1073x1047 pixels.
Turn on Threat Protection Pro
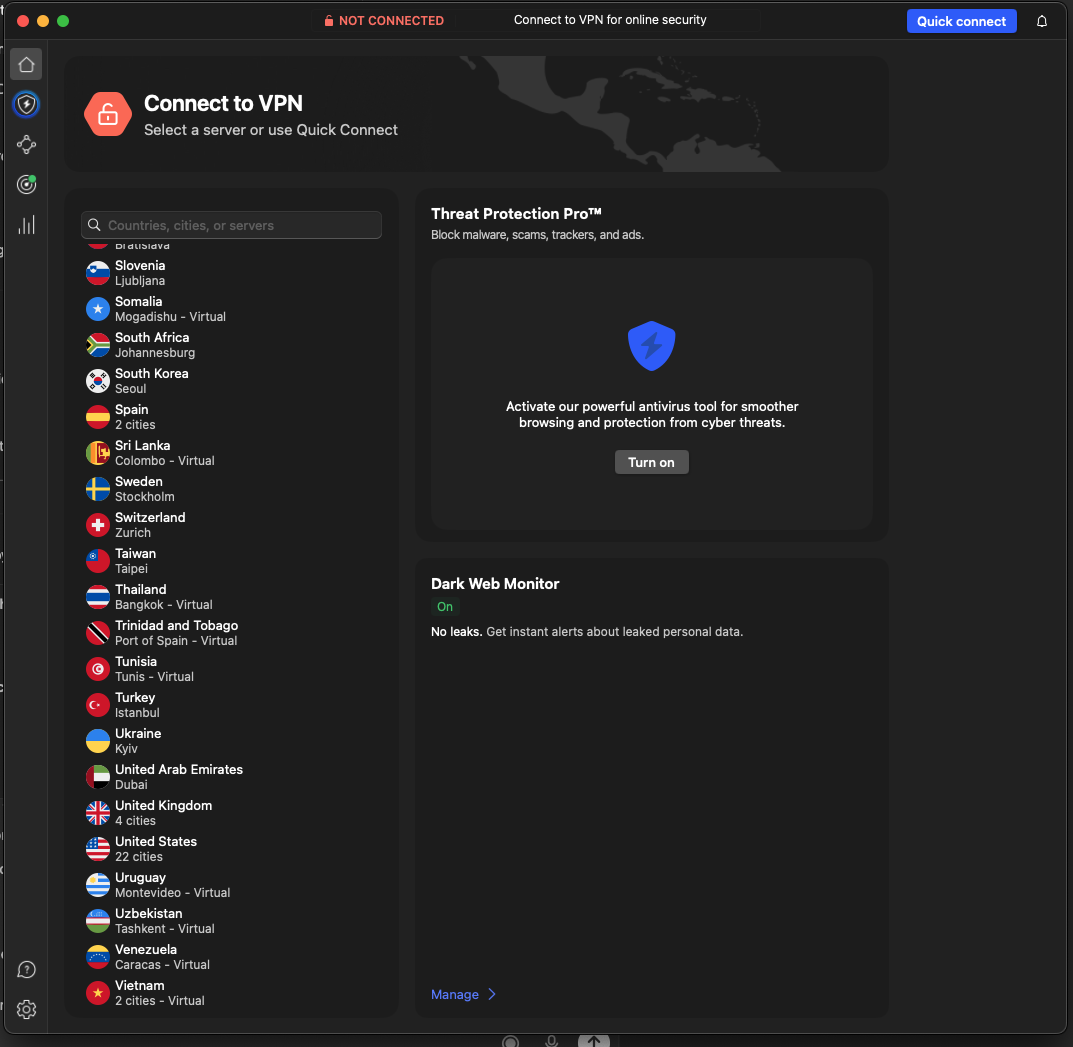pyautogui.click(x=651, y=462)
